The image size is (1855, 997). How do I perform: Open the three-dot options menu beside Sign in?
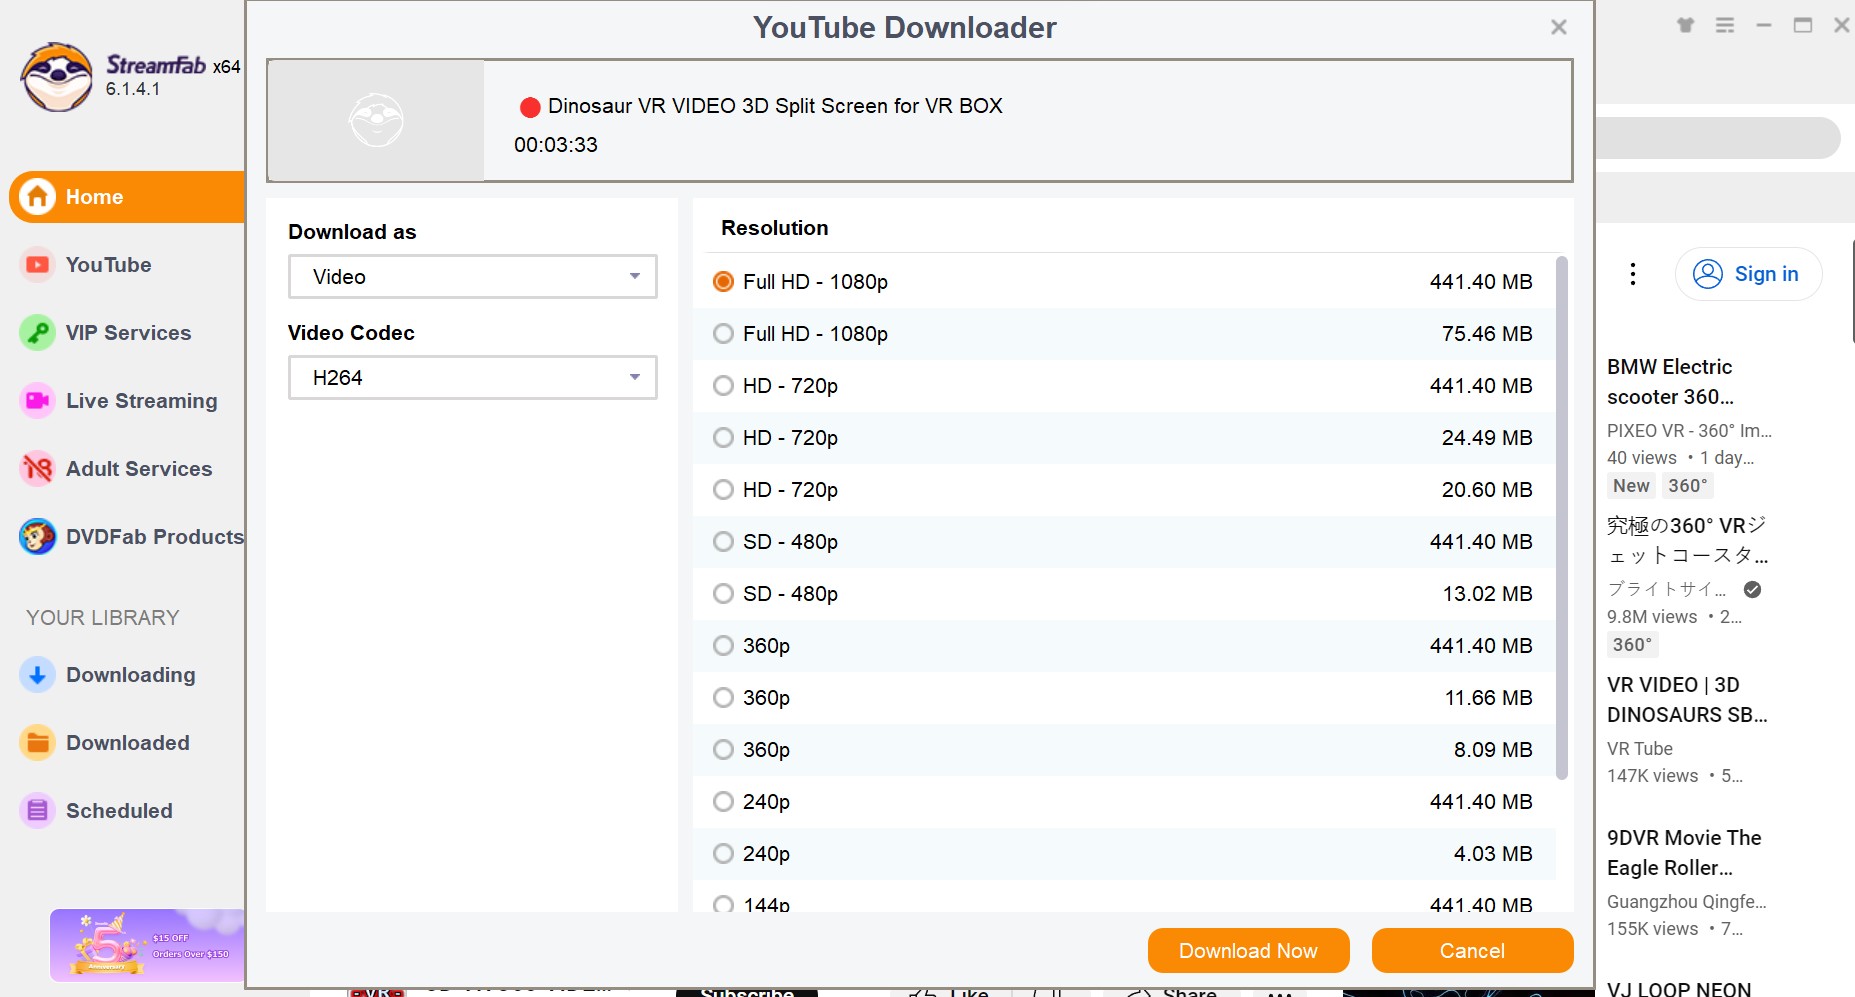coord(1633,274)
